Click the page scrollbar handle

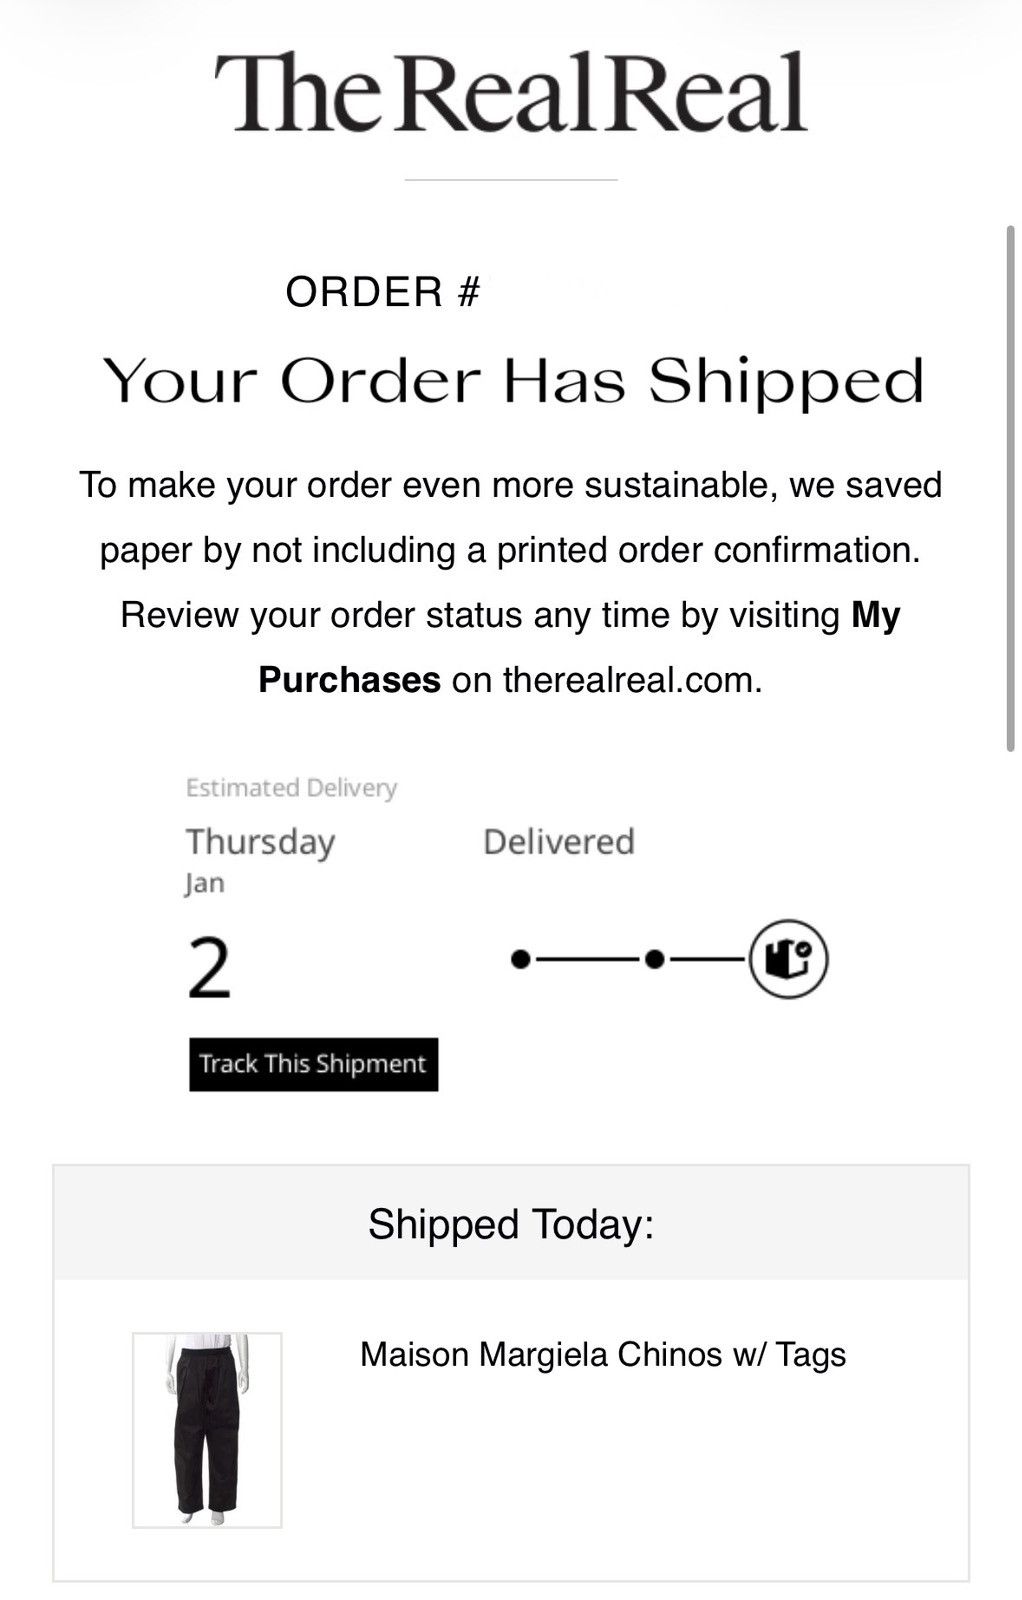(x=1011, y=489)
